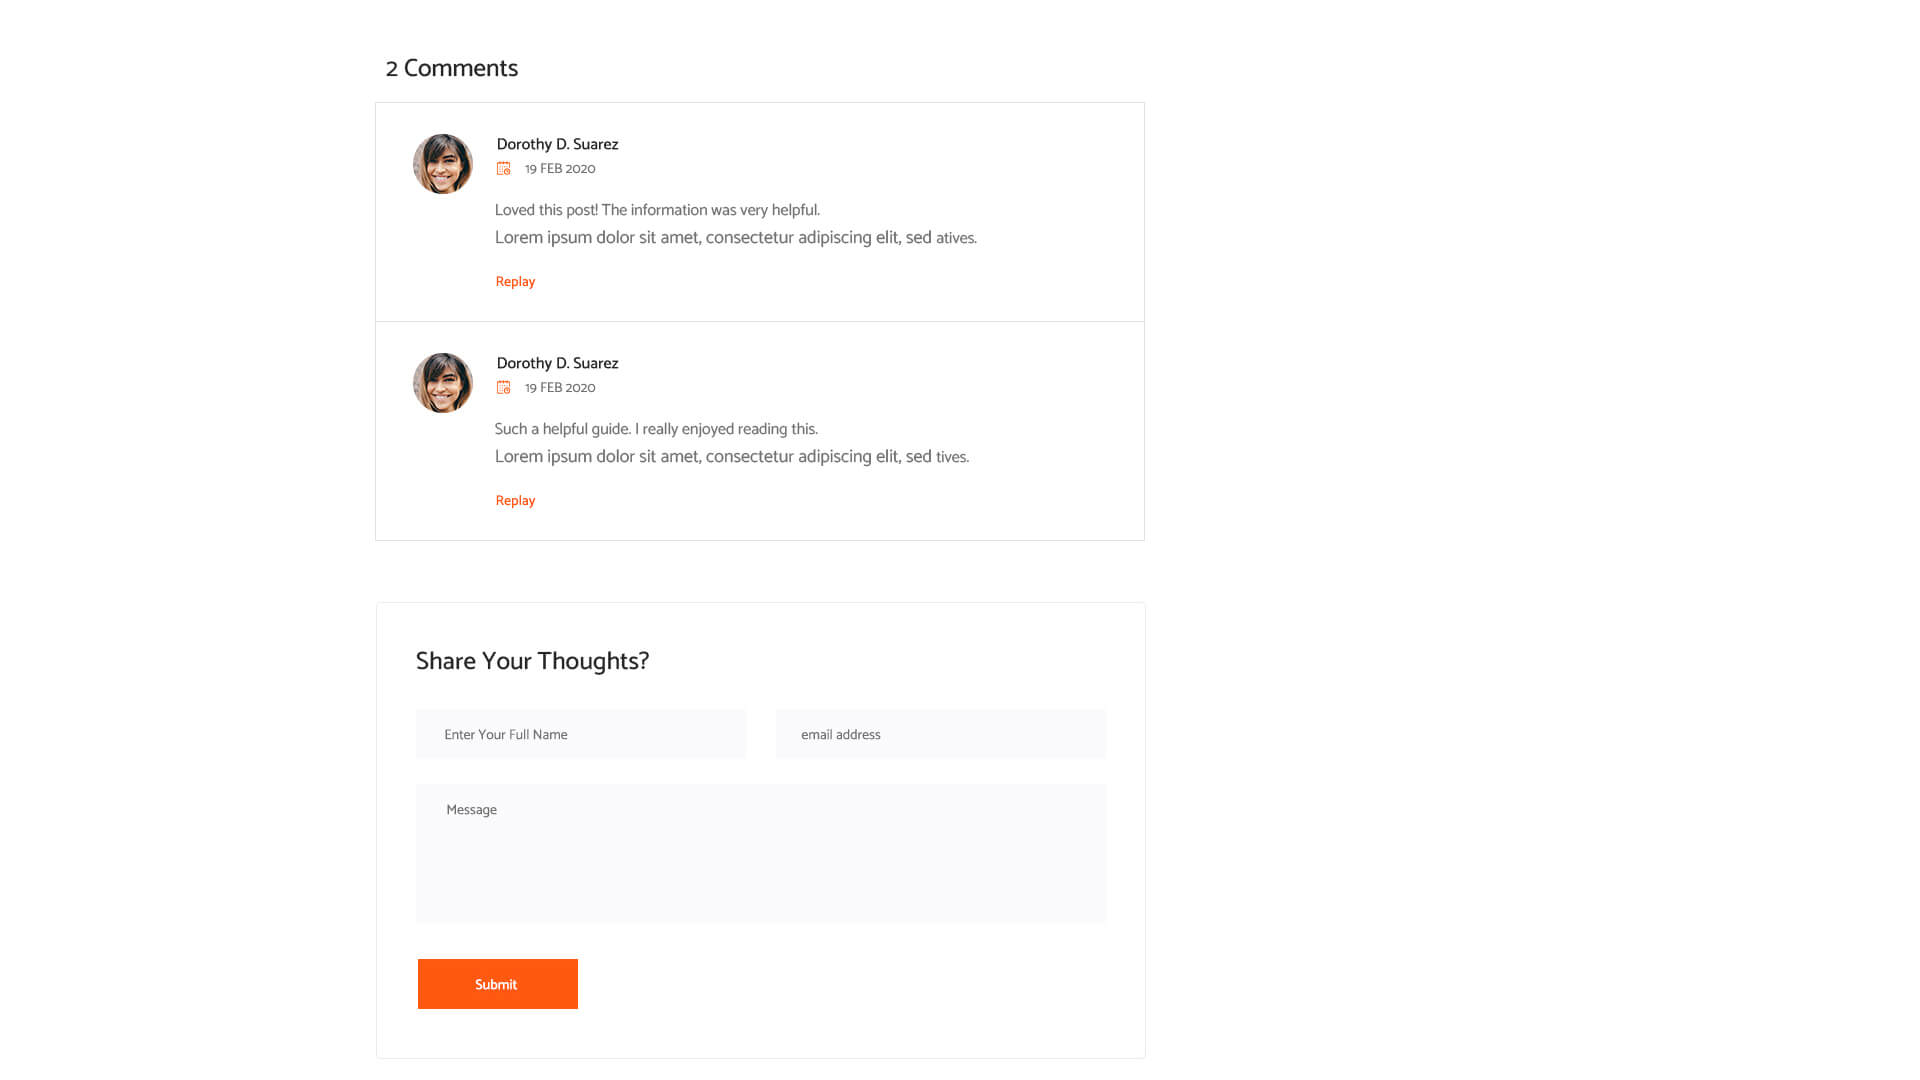The width and height of the screenshot is (1920, 1080).
Task: Click Replay under the first comment
Action: tap(515, 282)
